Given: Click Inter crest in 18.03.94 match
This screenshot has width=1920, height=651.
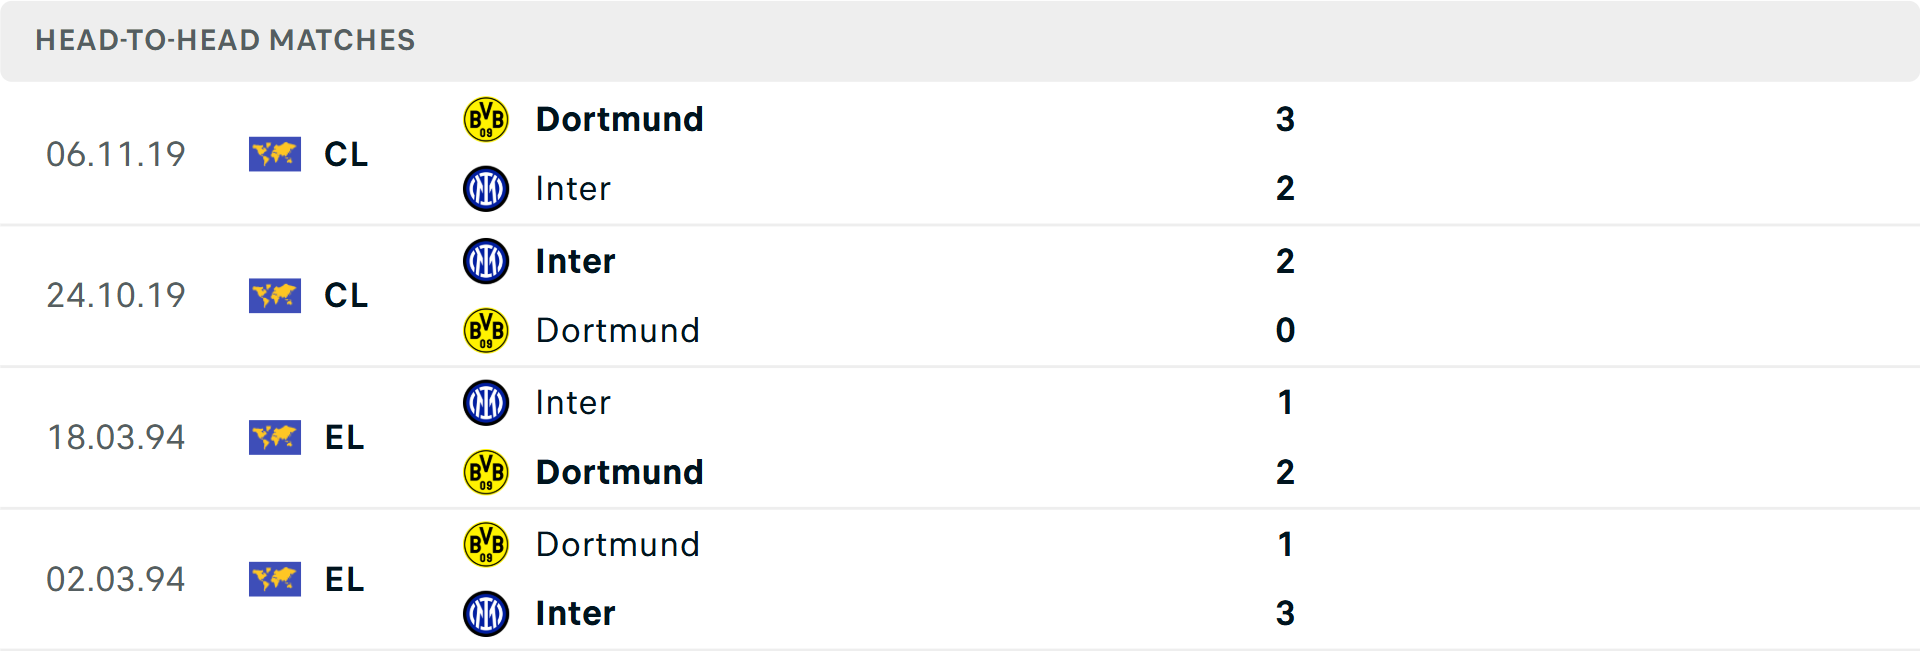Looking at the screenshot, I should (x=486, y=403).
